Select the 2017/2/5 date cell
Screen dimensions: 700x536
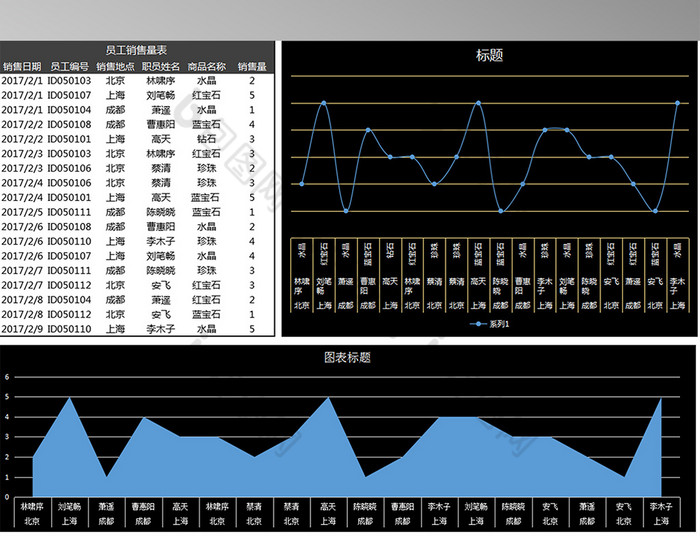click(x=22, y=212)
